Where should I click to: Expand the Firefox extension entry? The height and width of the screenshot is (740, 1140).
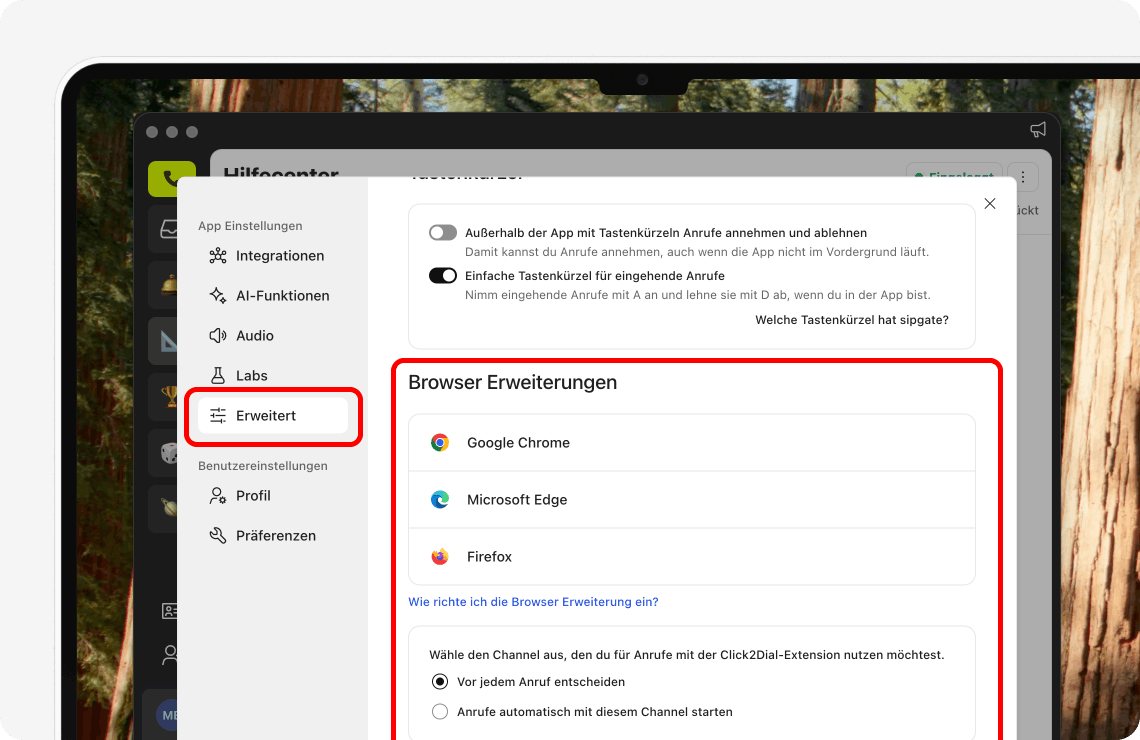pyautogui.click(x=690, y=557)
